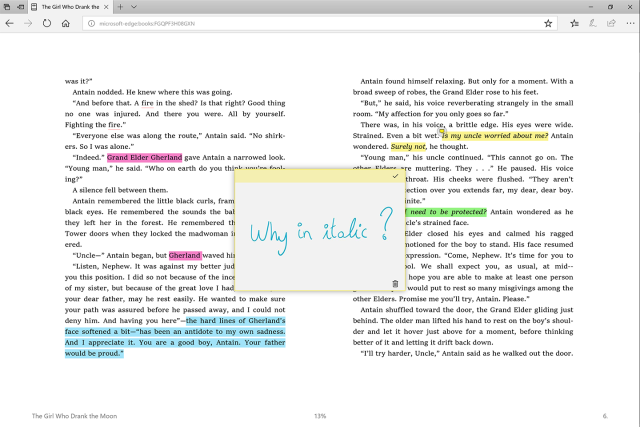Click book title The Girl Who Drank the Moon footer

[74, 416]
